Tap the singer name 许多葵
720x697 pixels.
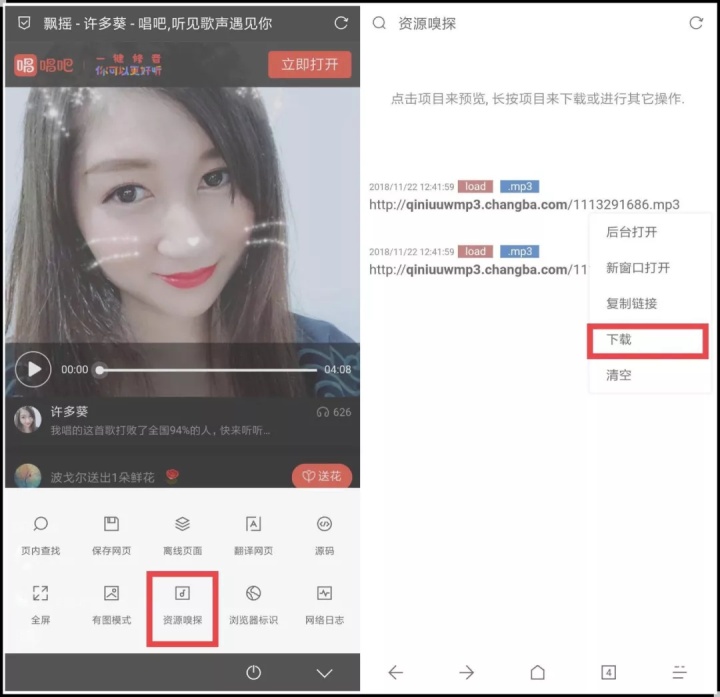(x=69, y=411)
